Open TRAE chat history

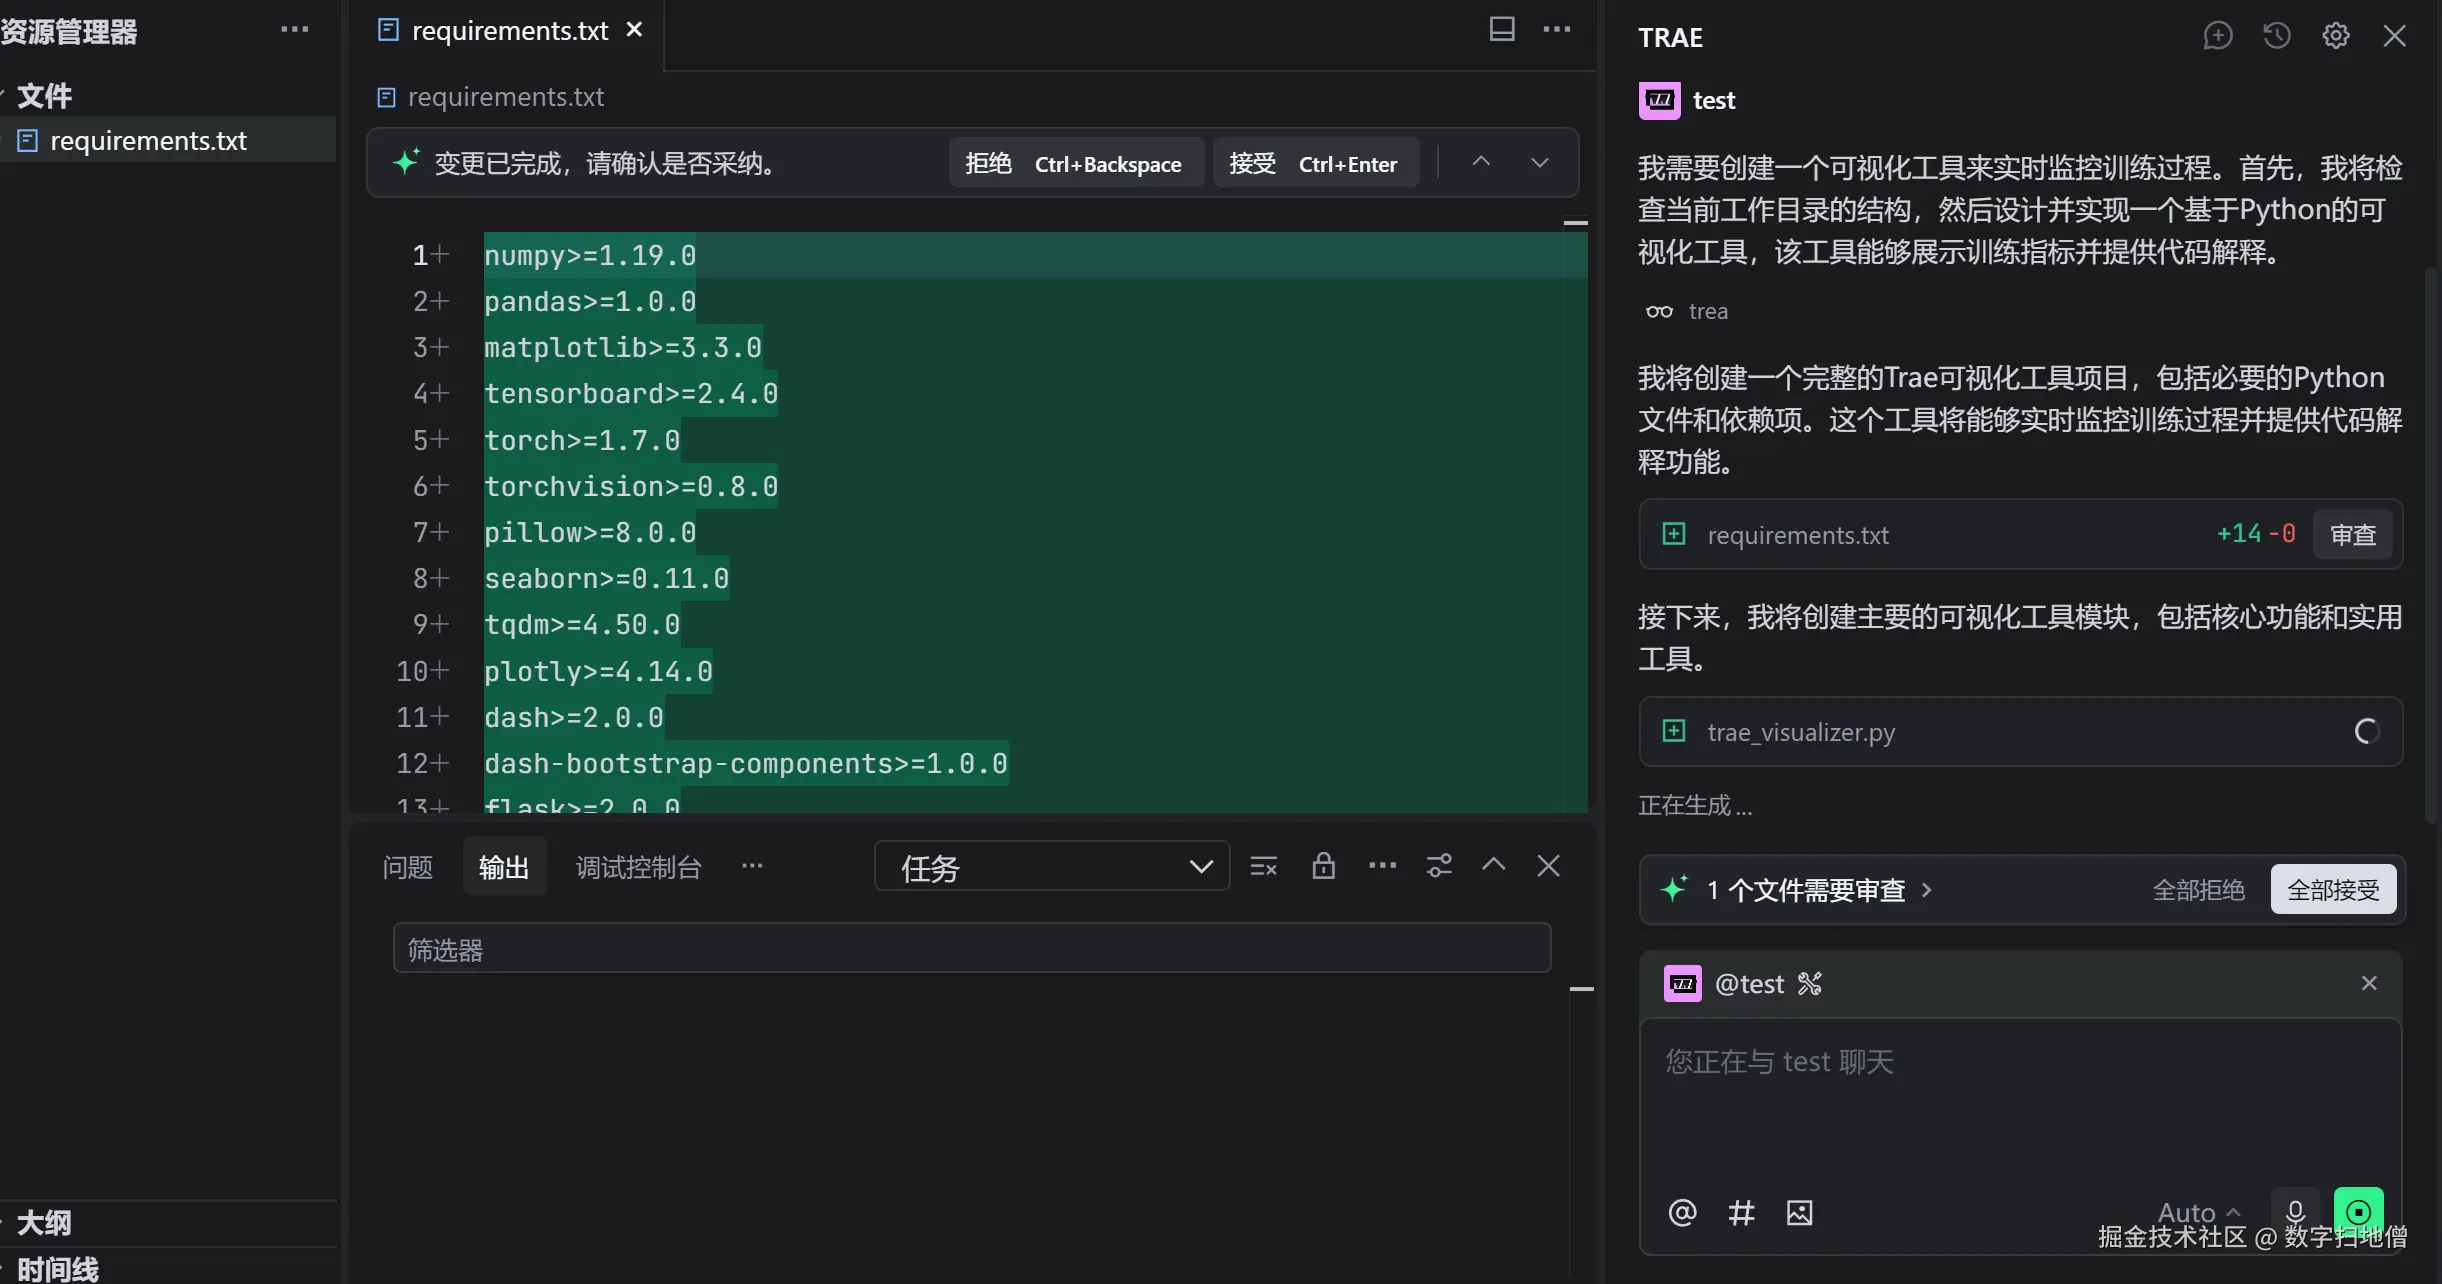tap(2276, 36)
